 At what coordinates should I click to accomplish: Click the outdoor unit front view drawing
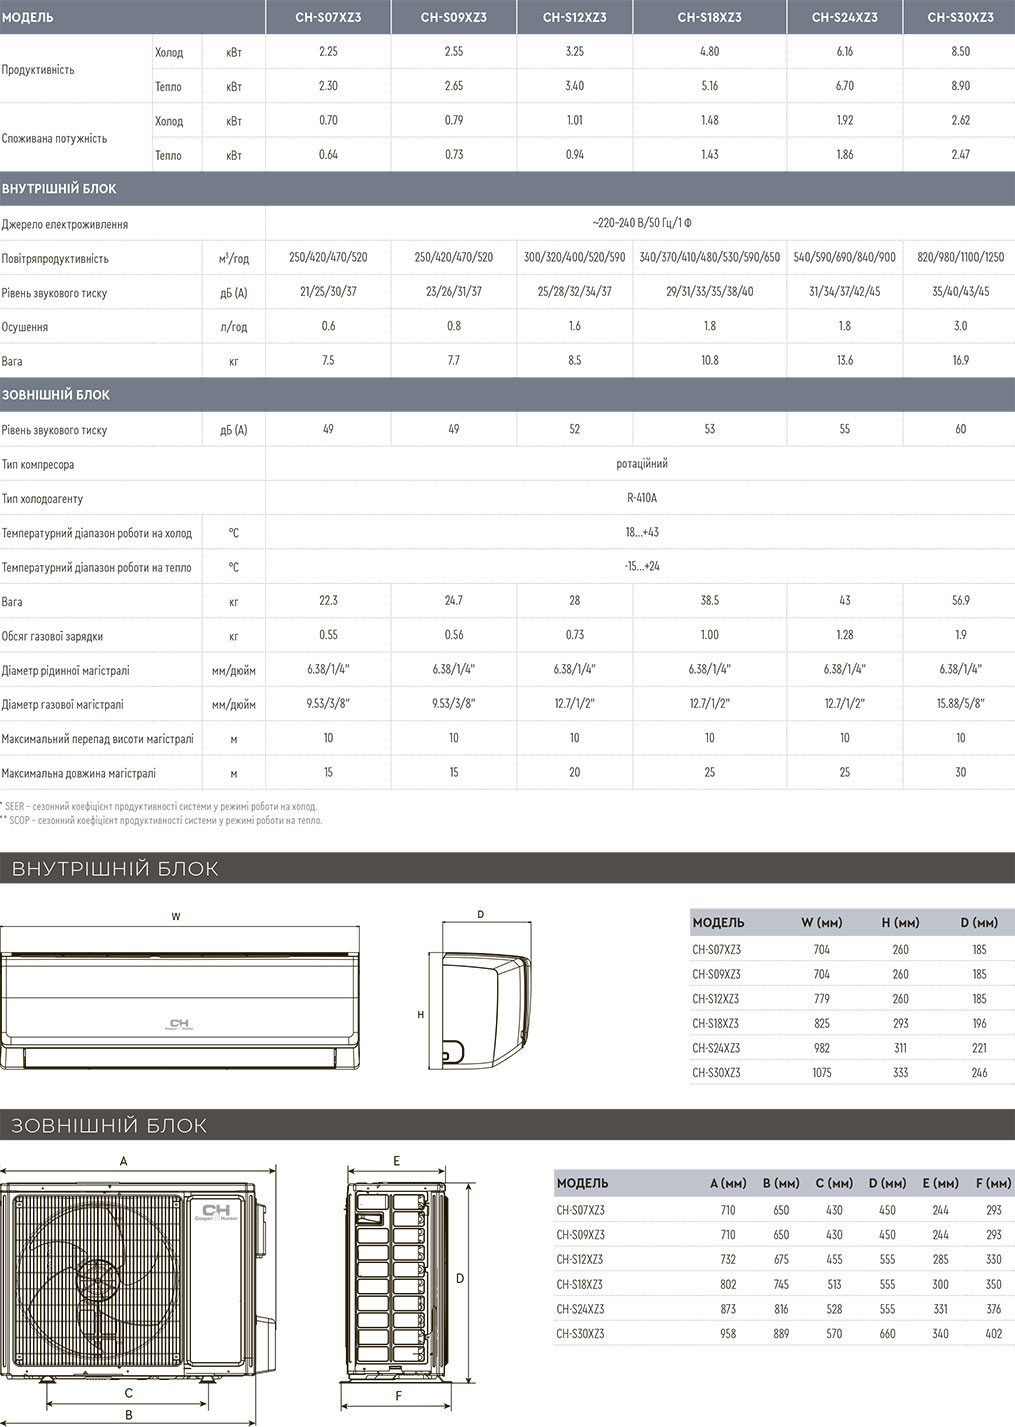pos(139,1283)
